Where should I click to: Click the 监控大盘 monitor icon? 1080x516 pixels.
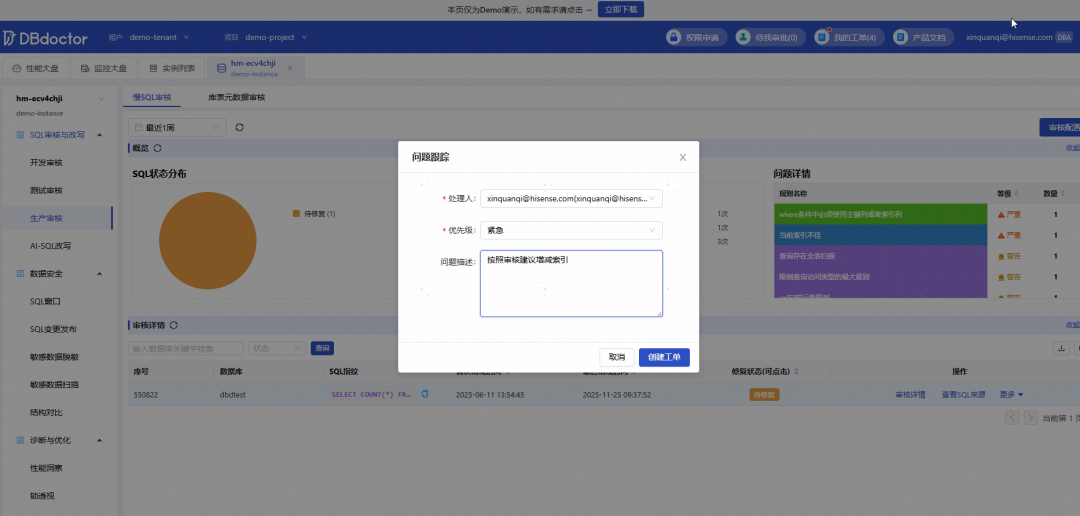[85, 68]
